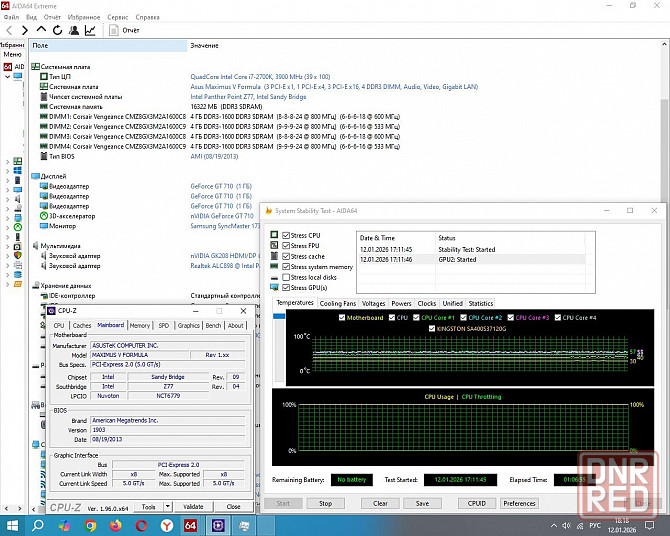Viewport: 670px width, 536px height.
Task: Click the graph chart icon in toolbar
Action: (x=90, y=30)
